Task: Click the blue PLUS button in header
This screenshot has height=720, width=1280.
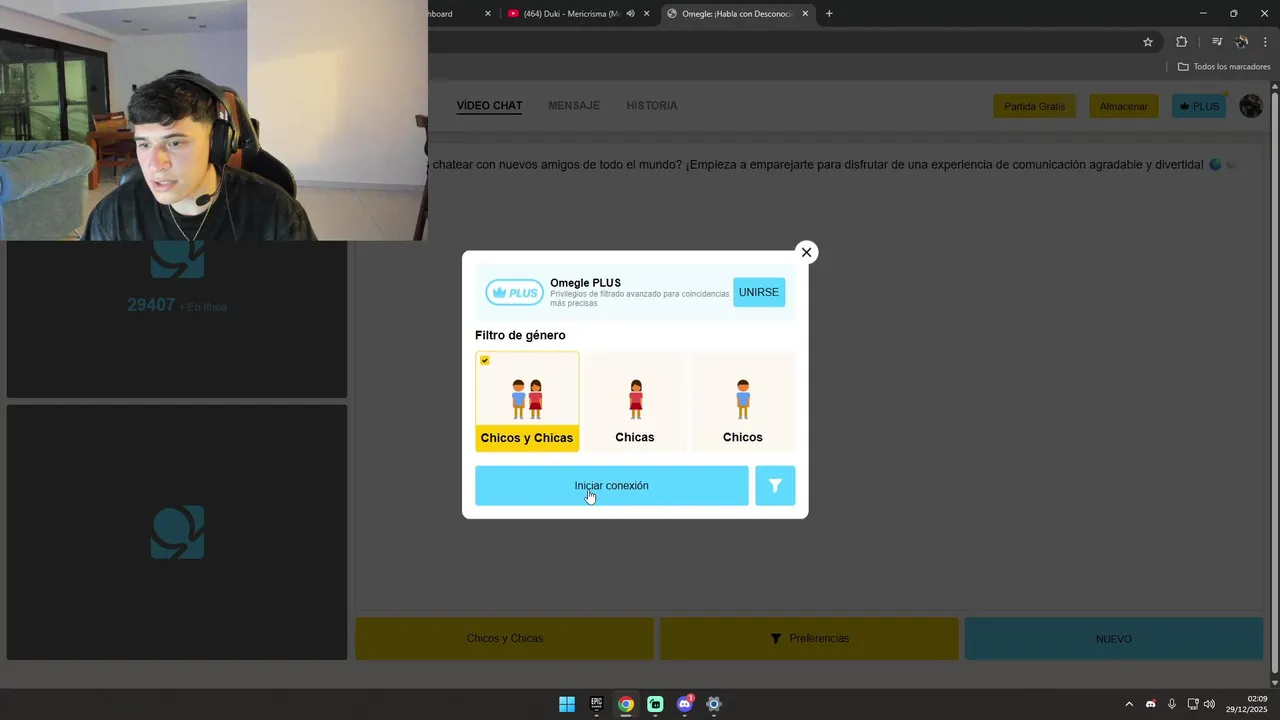Action: (x=1199, y=106)
